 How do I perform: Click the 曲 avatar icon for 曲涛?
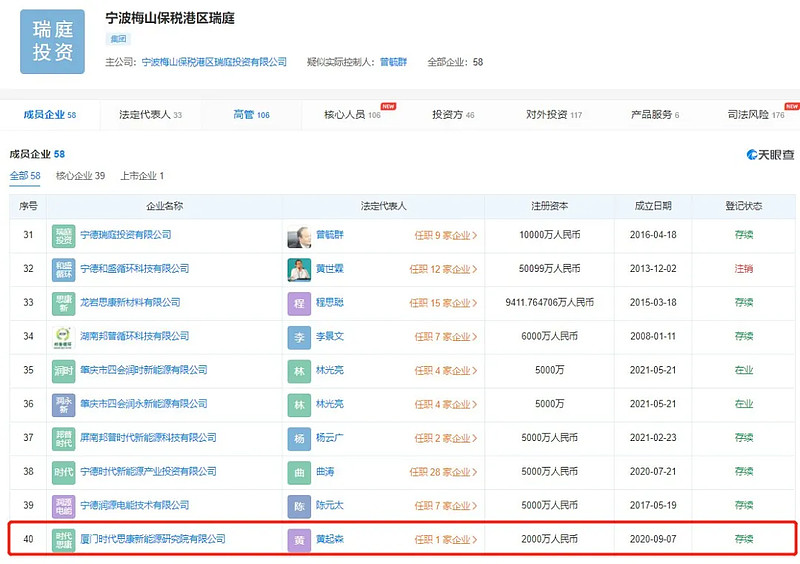[x=299, y=472]
